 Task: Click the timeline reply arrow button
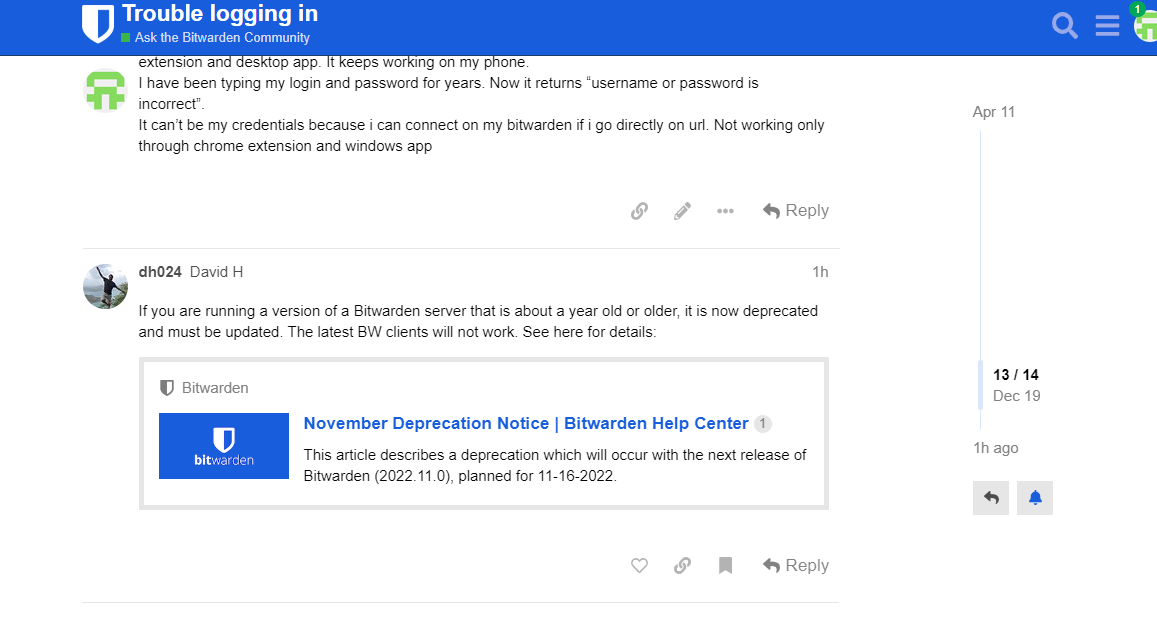(991, 498)
